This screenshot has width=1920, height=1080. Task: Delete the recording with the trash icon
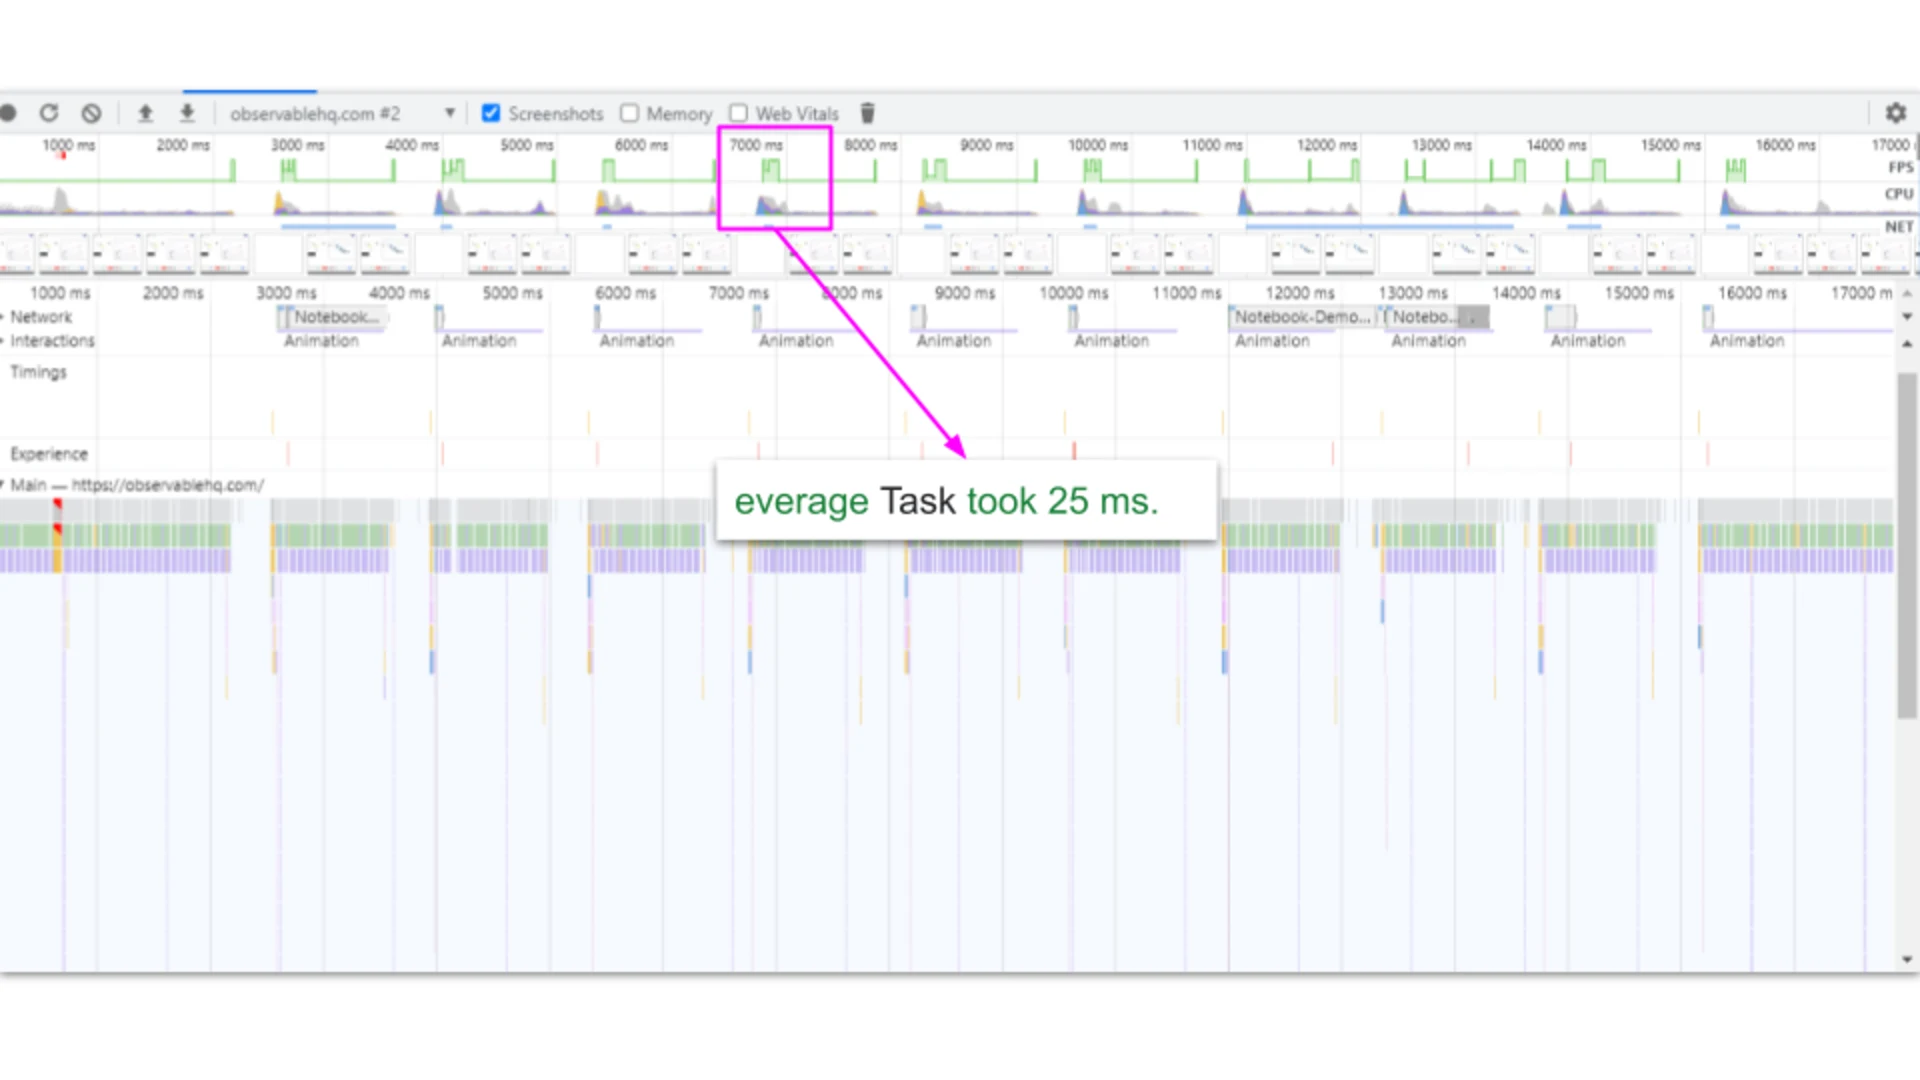[x=867, y=113]
